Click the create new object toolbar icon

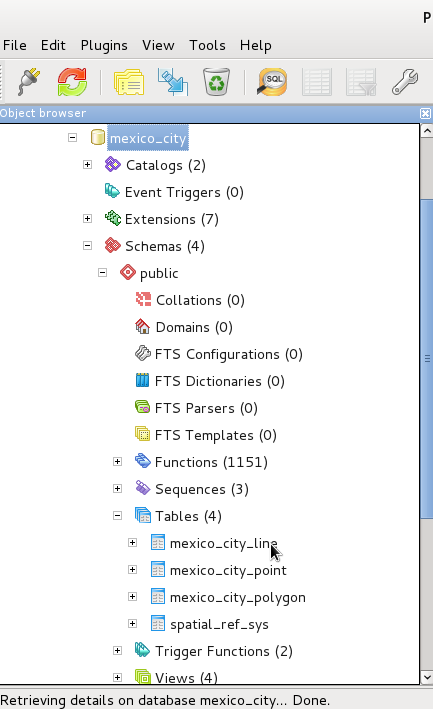pos(173,82)
